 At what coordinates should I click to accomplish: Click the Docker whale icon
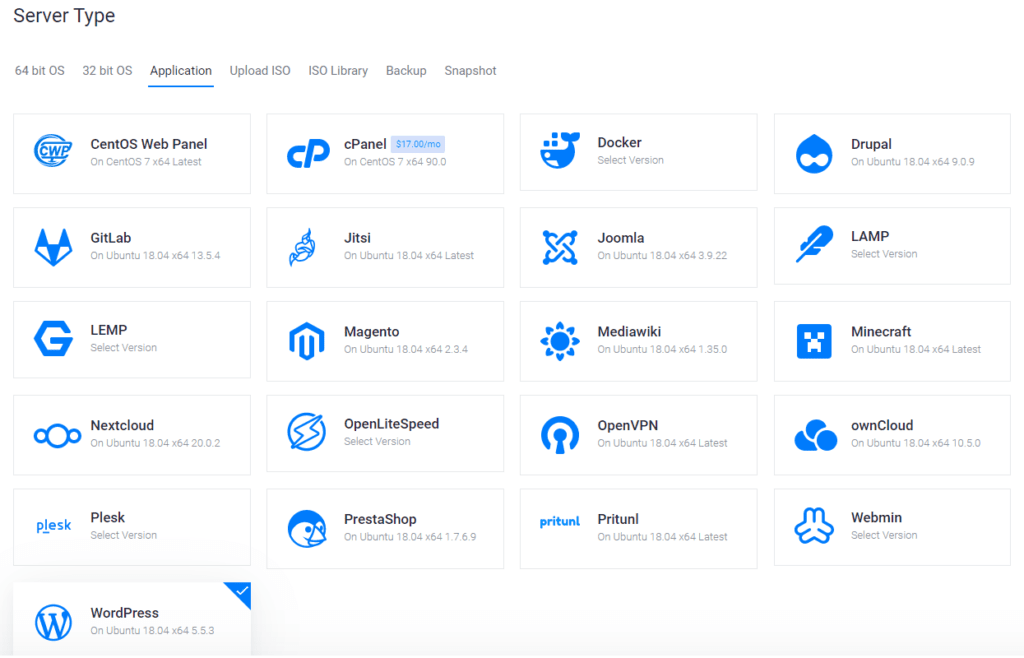[560, 151]
